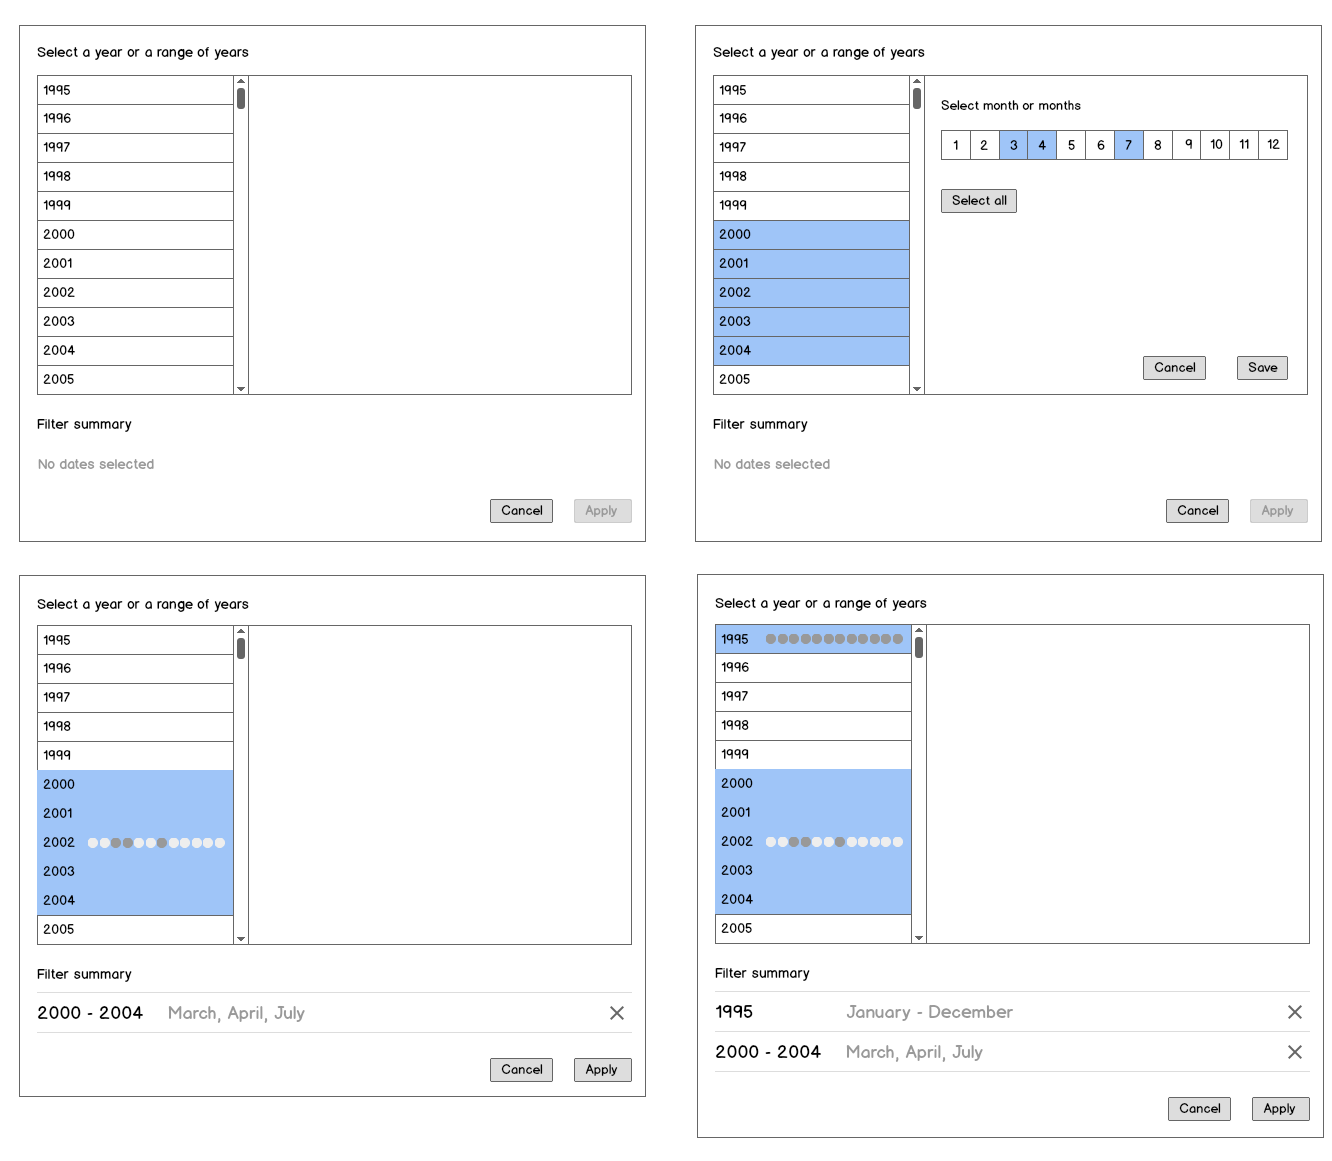Remove the 2000 - 2004 filter in bottom-left panel
Image resolution: width=1332 pixels, height=1161 pixels.
coord(617,1013)
